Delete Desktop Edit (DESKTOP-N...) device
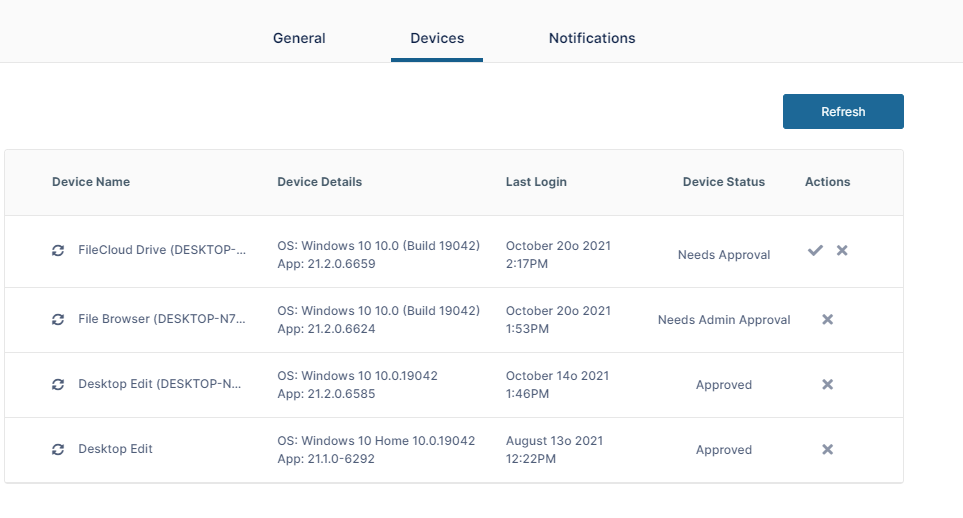The height and width of the screenshot is (518, 963). click(827, 385)
